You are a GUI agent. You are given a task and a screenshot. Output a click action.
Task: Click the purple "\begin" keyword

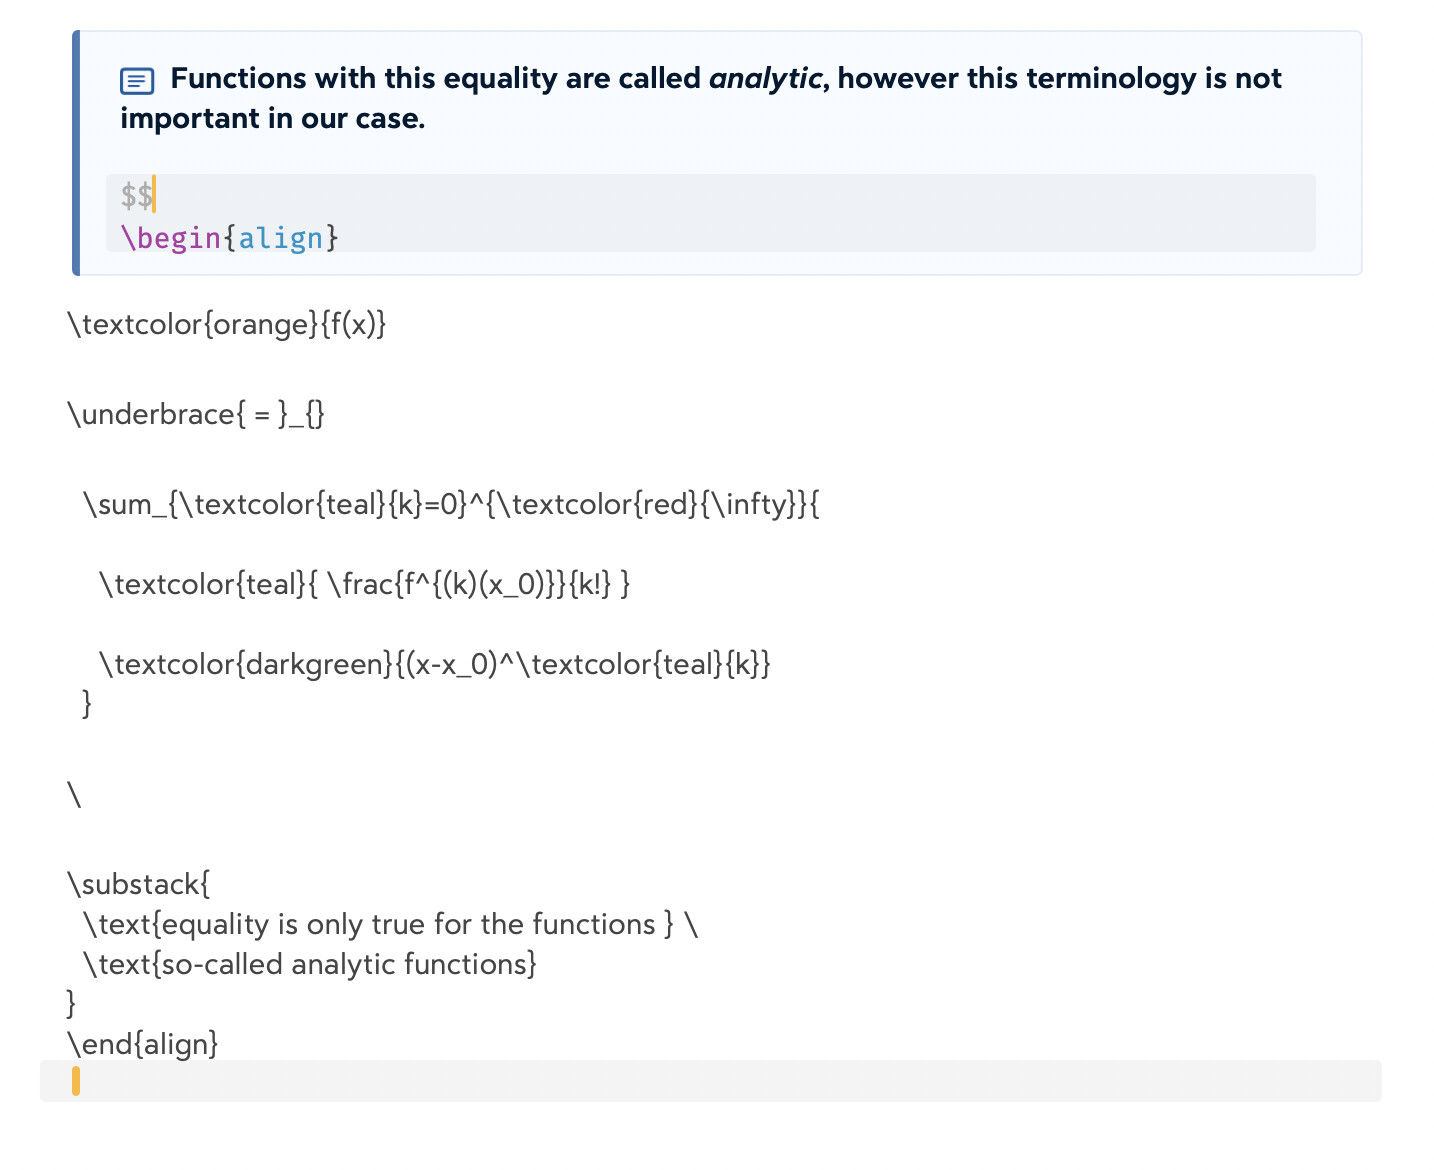(x=171, y=238)
